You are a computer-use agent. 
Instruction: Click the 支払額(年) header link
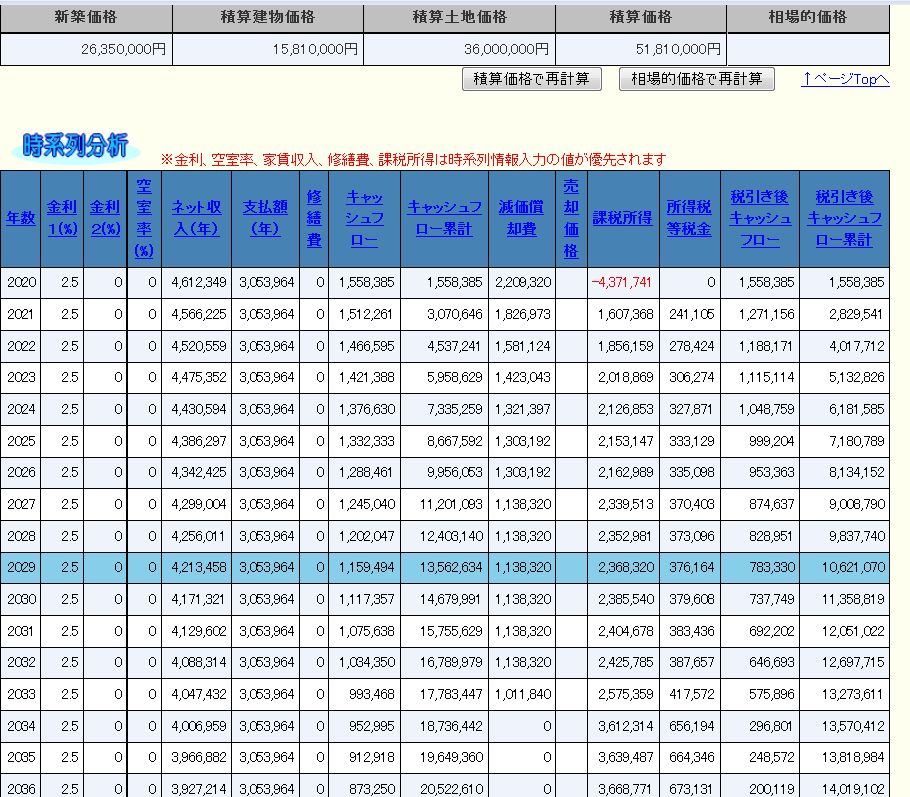click(265, 218)
